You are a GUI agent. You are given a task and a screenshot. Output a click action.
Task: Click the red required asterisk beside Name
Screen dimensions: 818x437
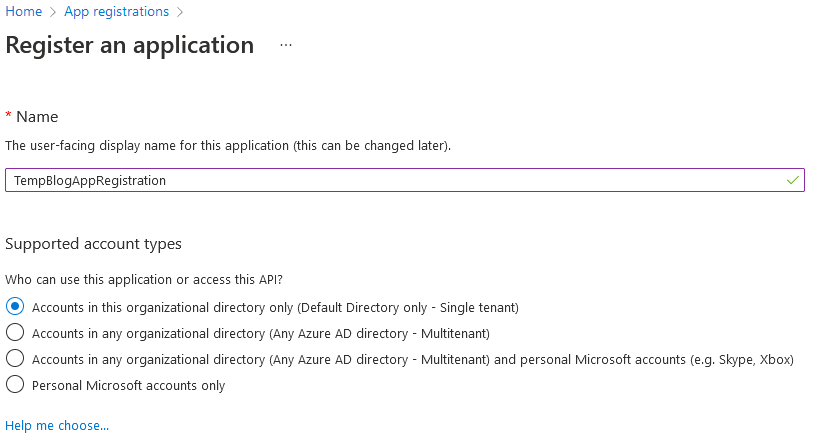[8, 115]
